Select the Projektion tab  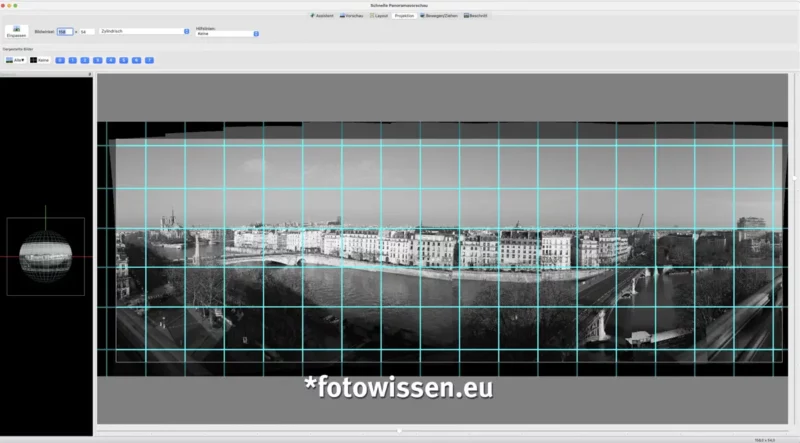404,16
